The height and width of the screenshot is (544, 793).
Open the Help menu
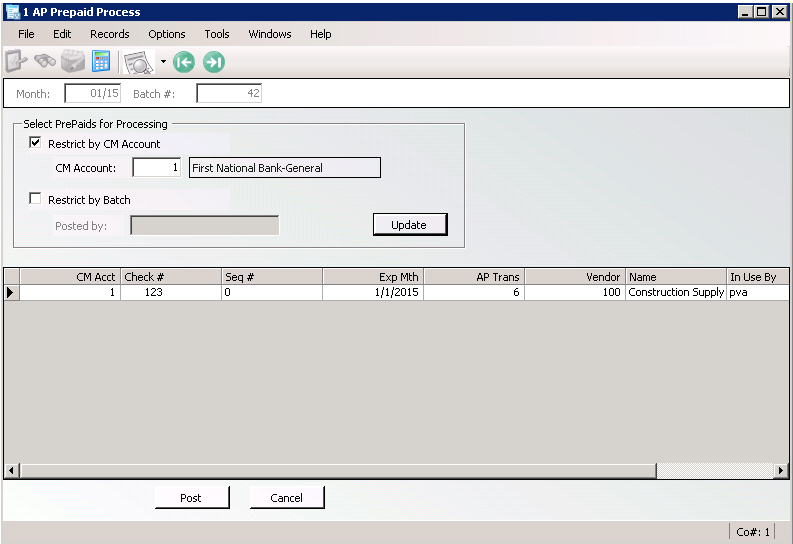(321, 34)
